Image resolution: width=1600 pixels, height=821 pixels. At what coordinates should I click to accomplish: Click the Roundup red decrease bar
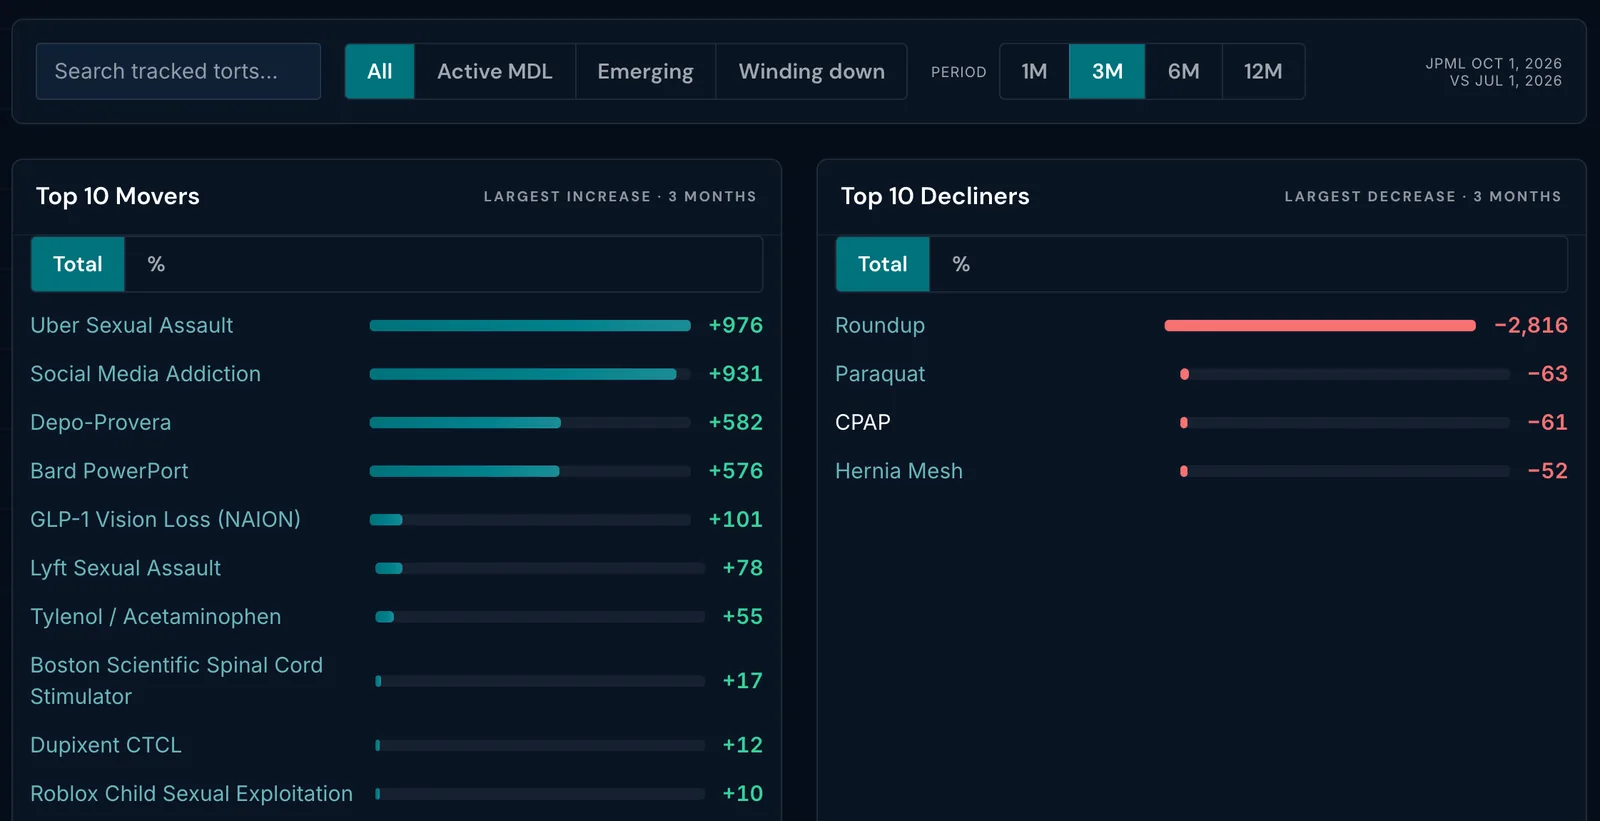1320,325
